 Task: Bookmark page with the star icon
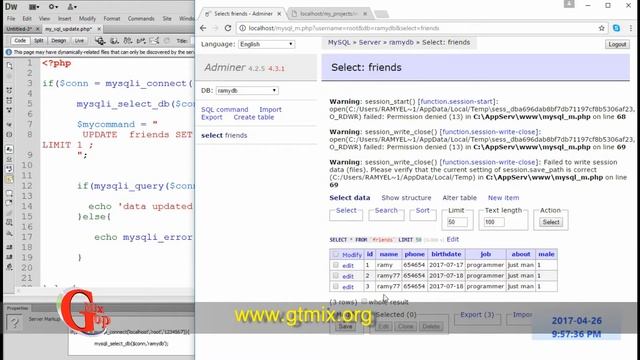point(602,28)
